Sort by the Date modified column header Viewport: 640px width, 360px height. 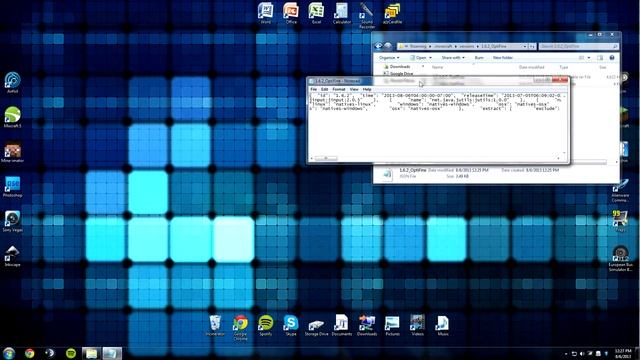click(531, 67)
